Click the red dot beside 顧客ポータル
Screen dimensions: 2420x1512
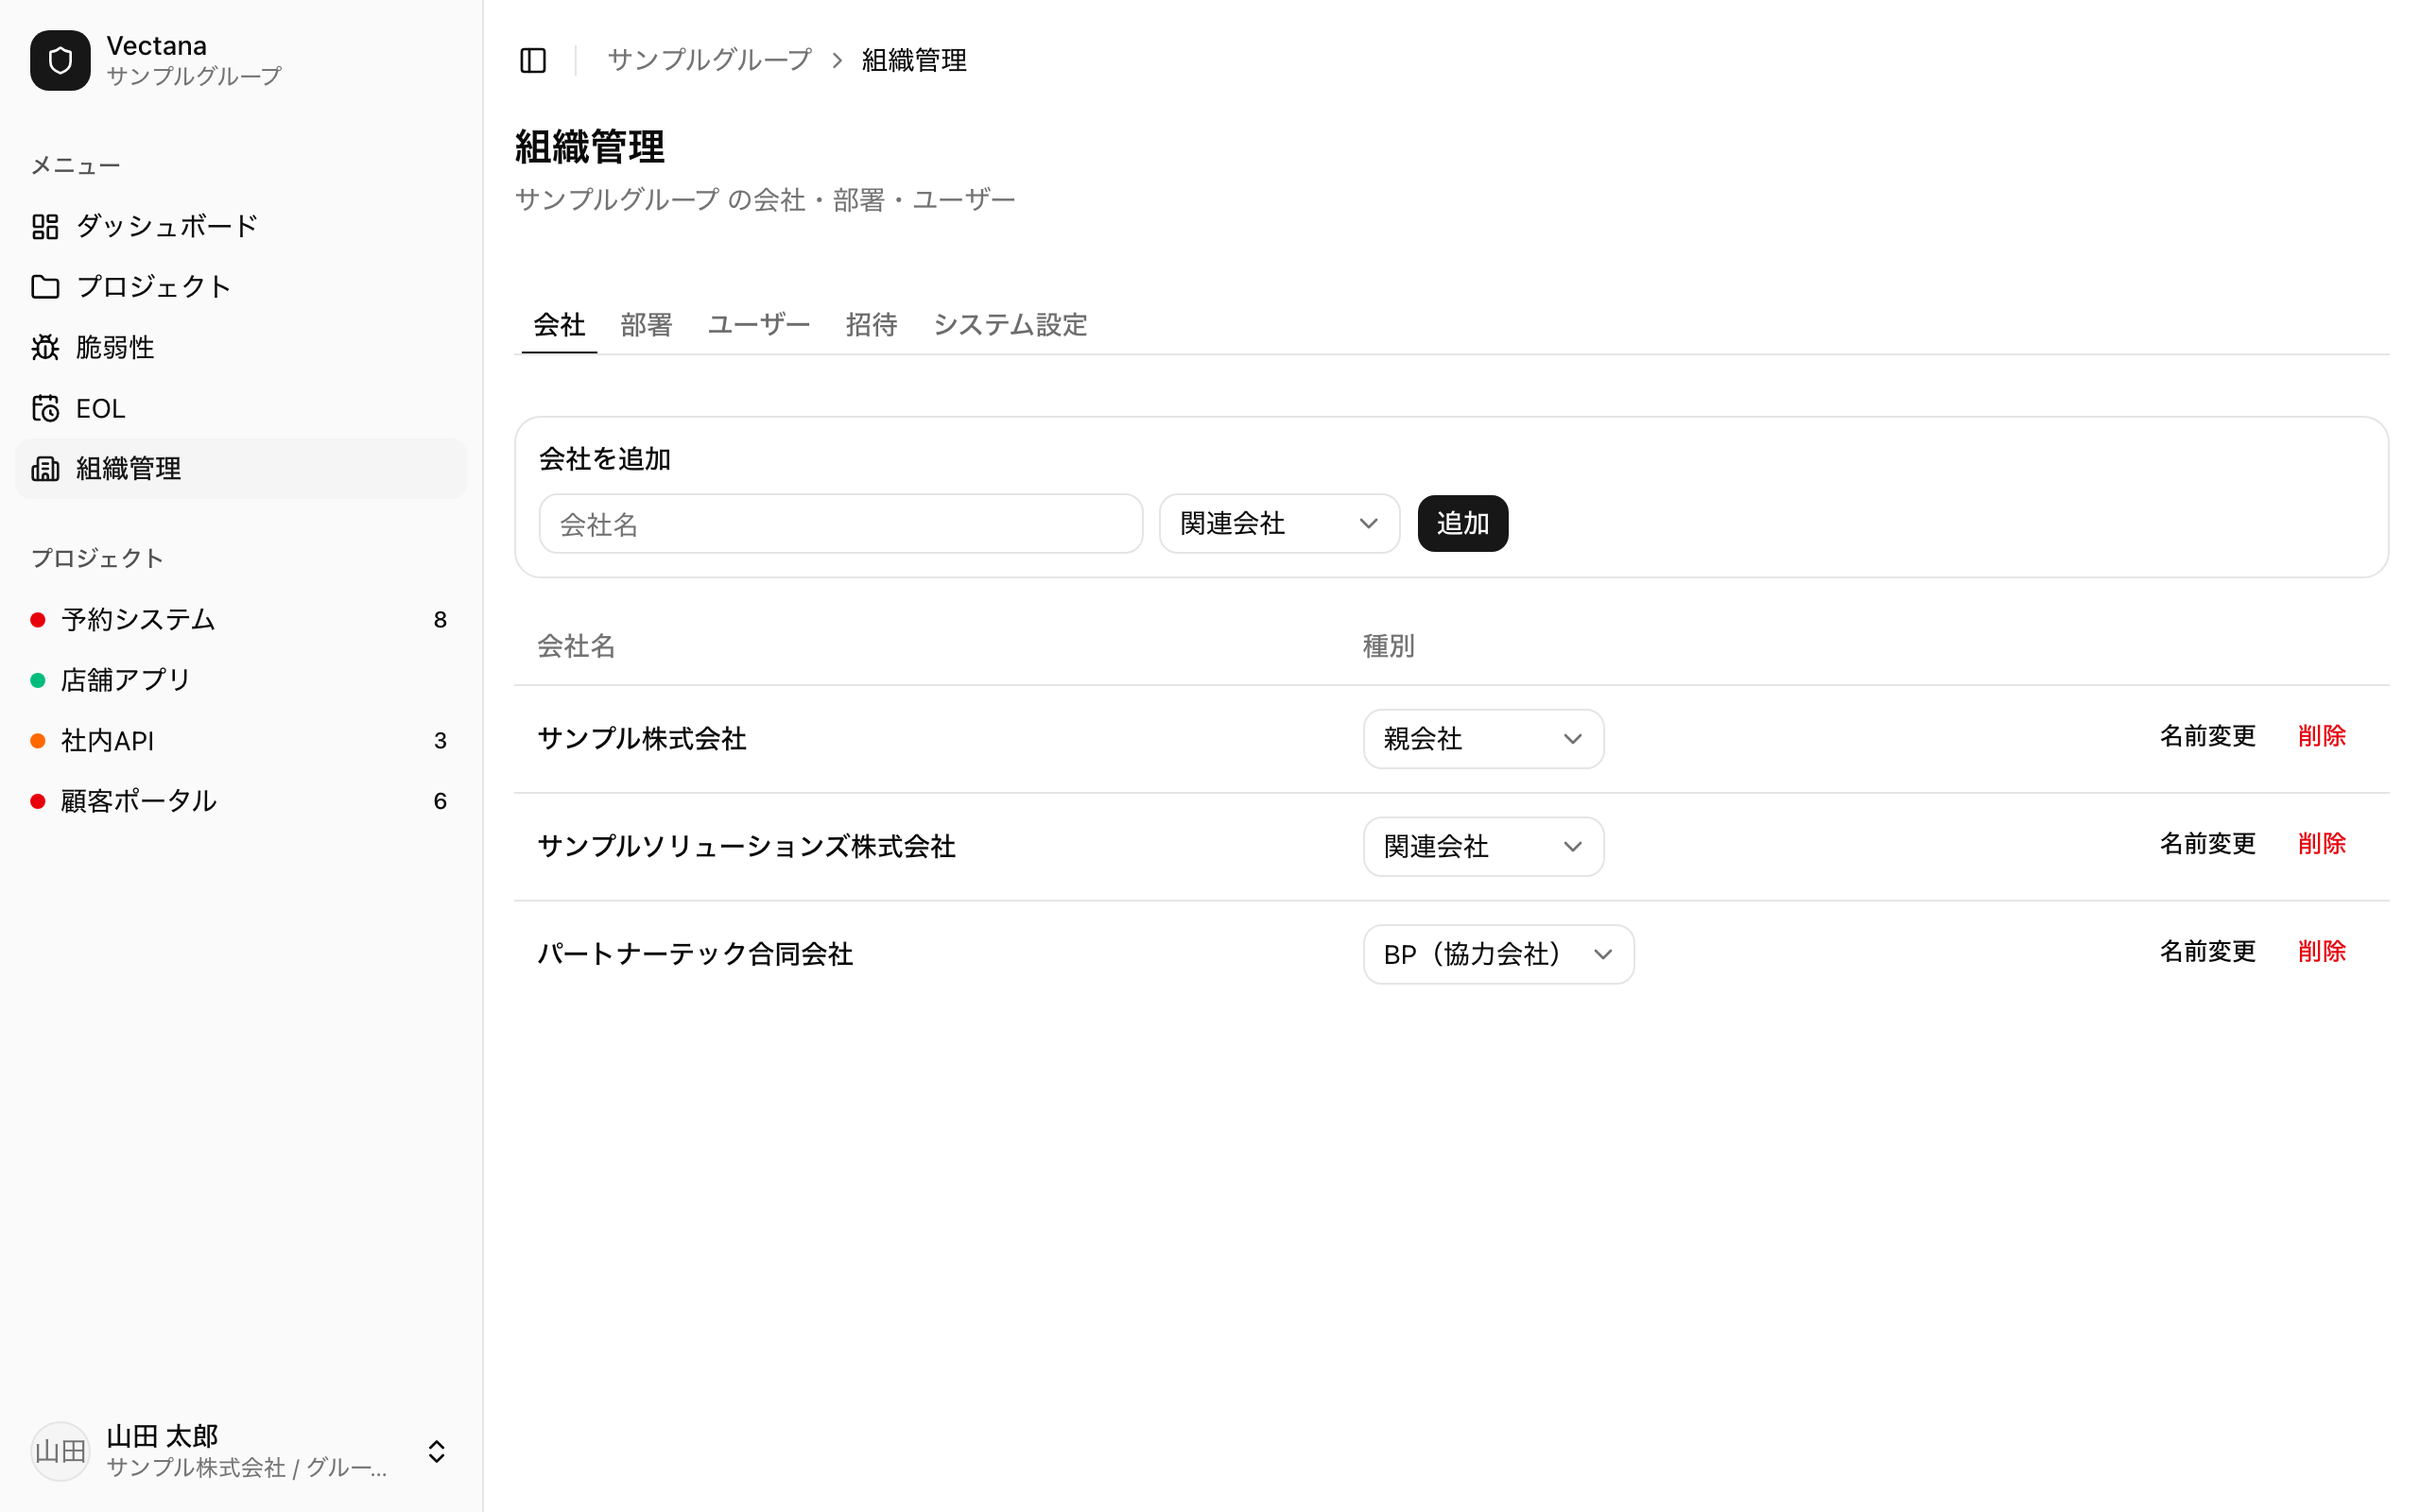click(x=38, y=801)
